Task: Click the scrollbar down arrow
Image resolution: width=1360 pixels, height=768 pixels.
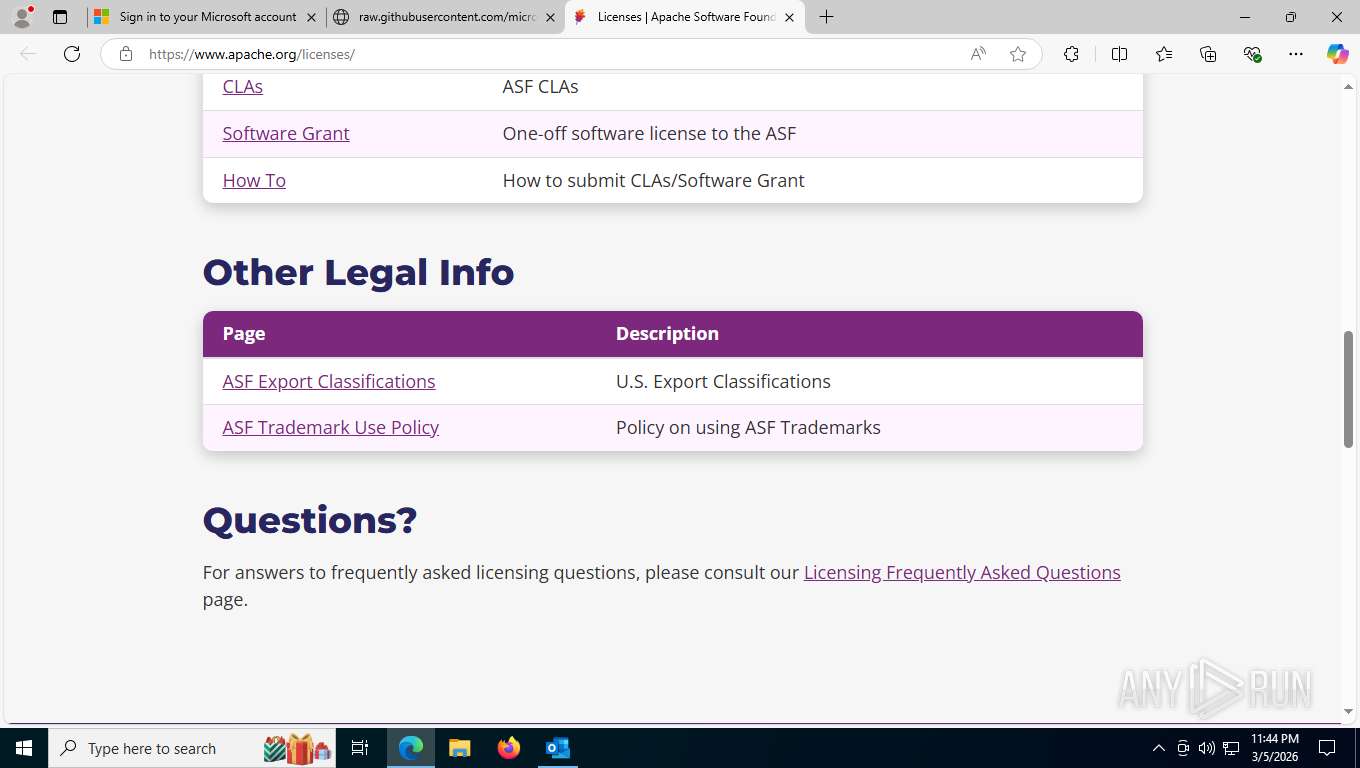Action: click(1348, 712)
